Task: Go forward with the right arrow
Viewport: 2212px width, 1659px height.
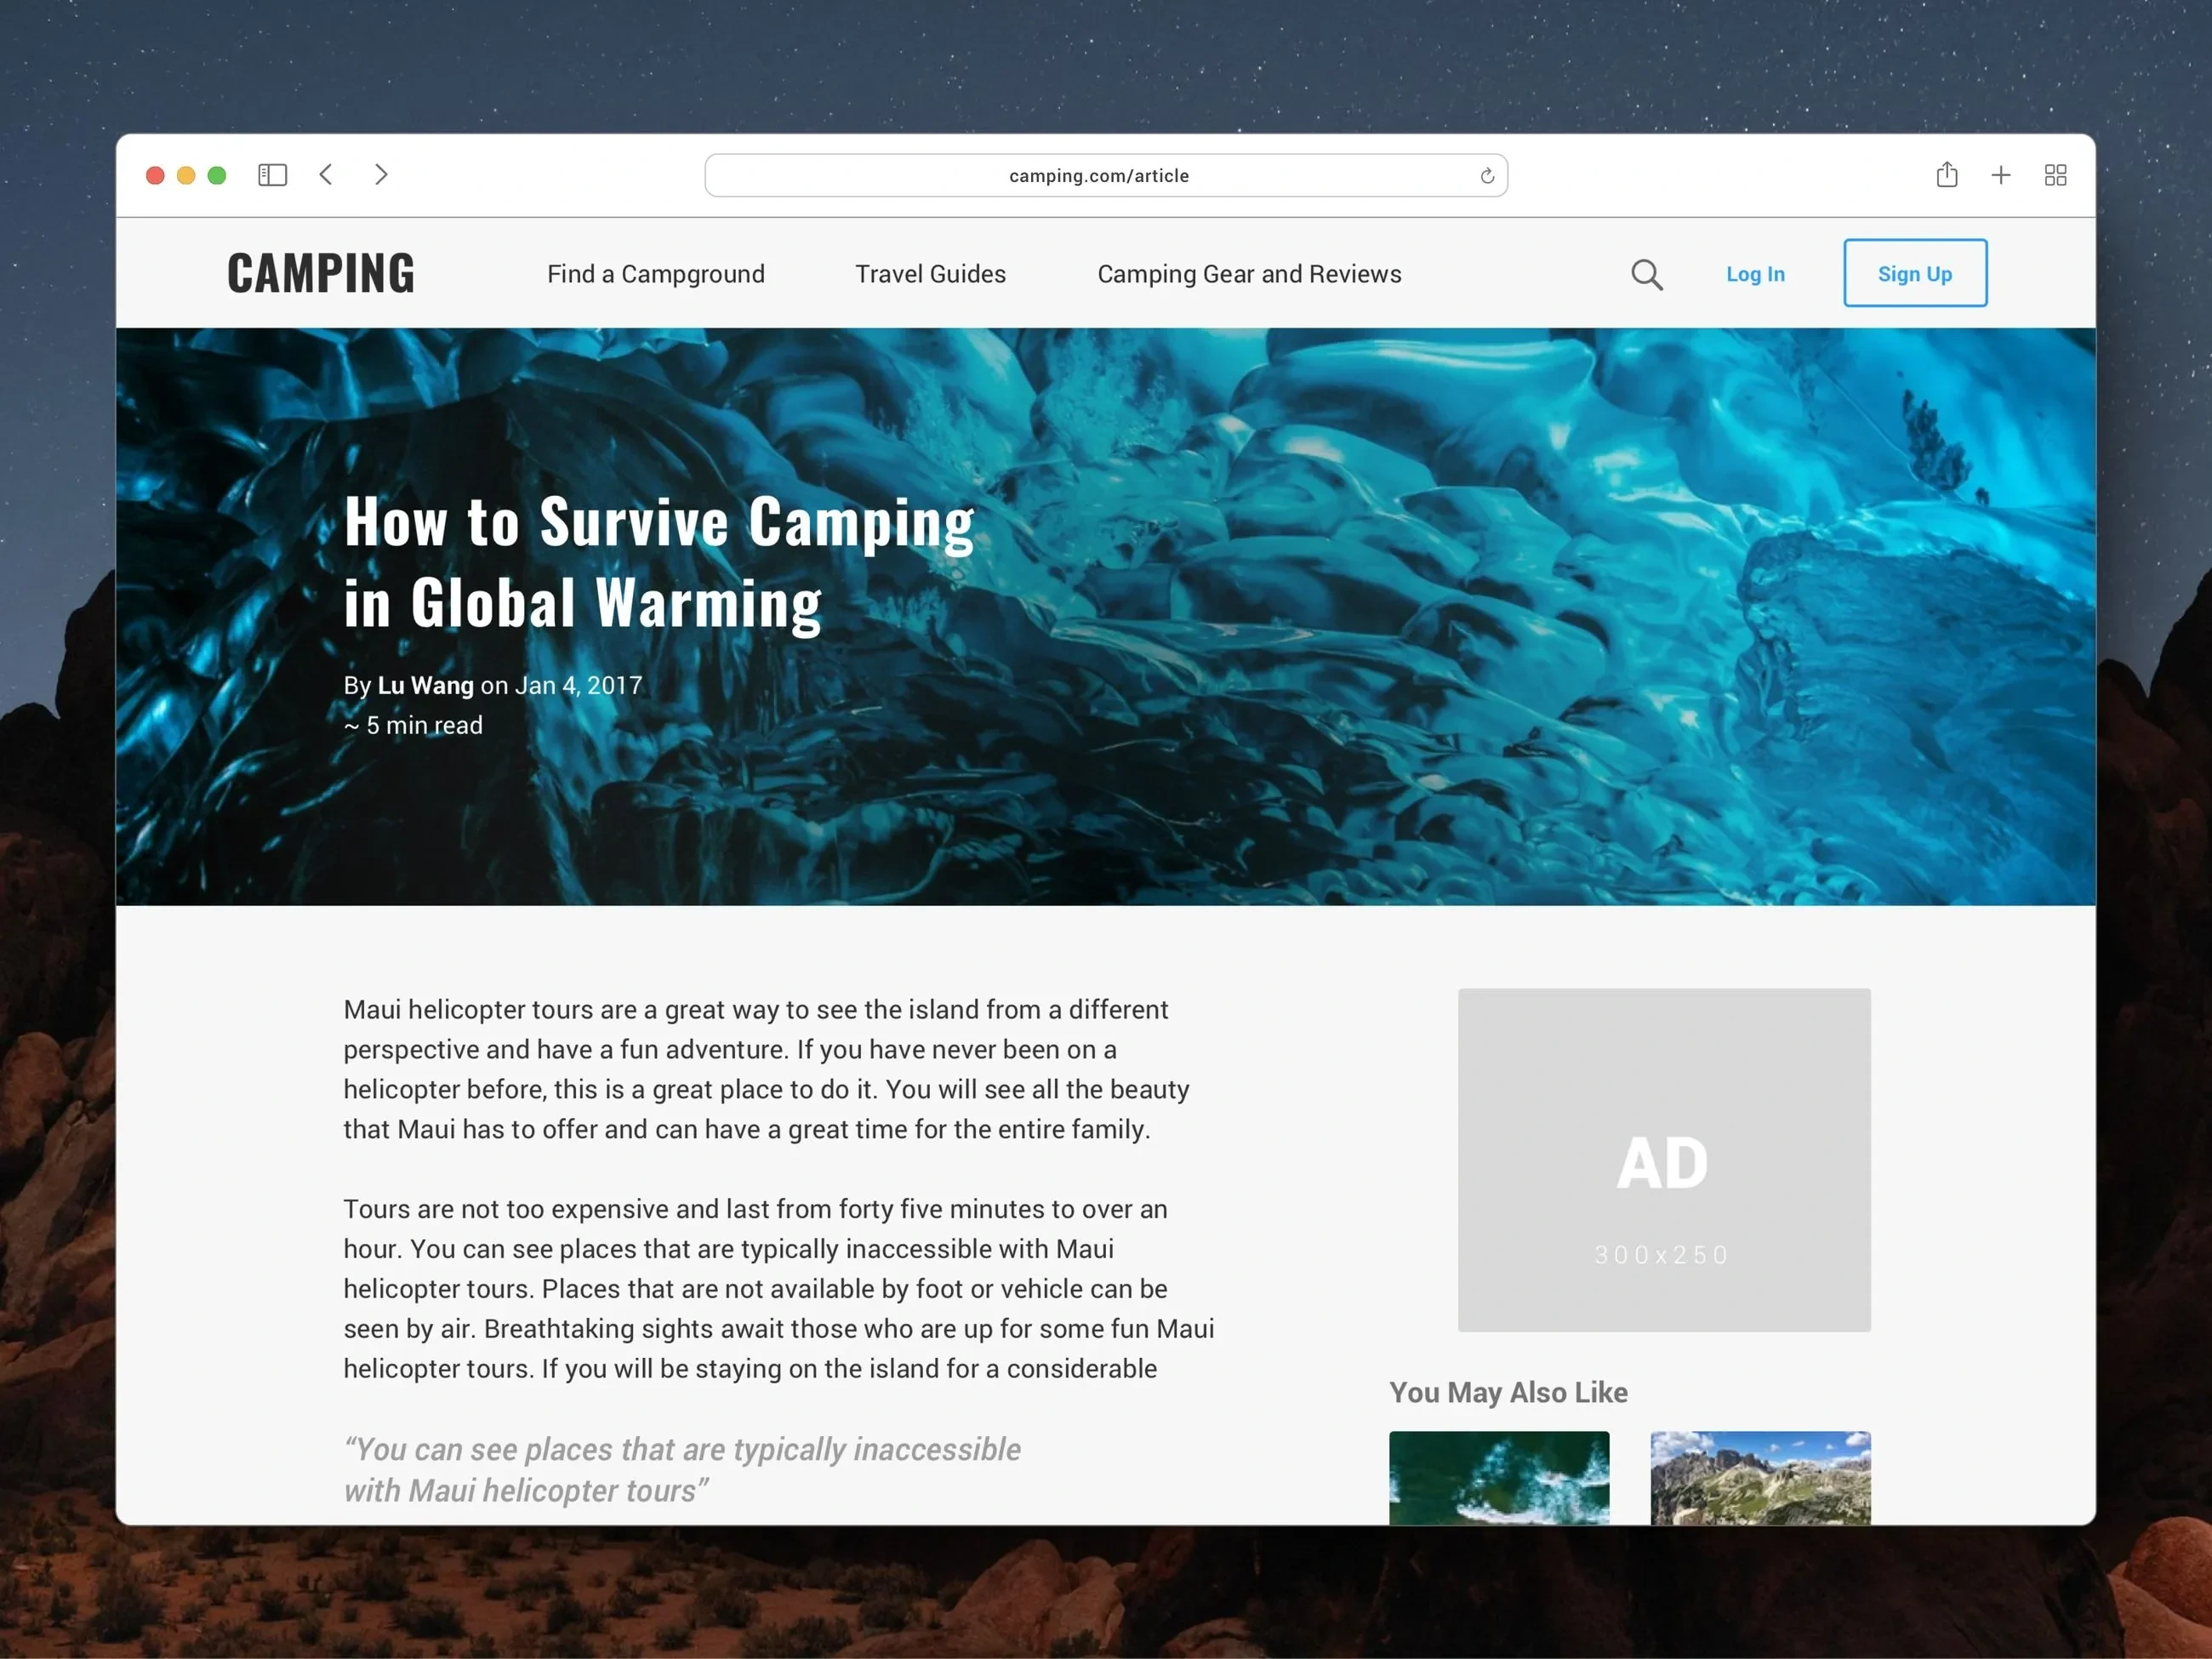Action: pos(381,175)
